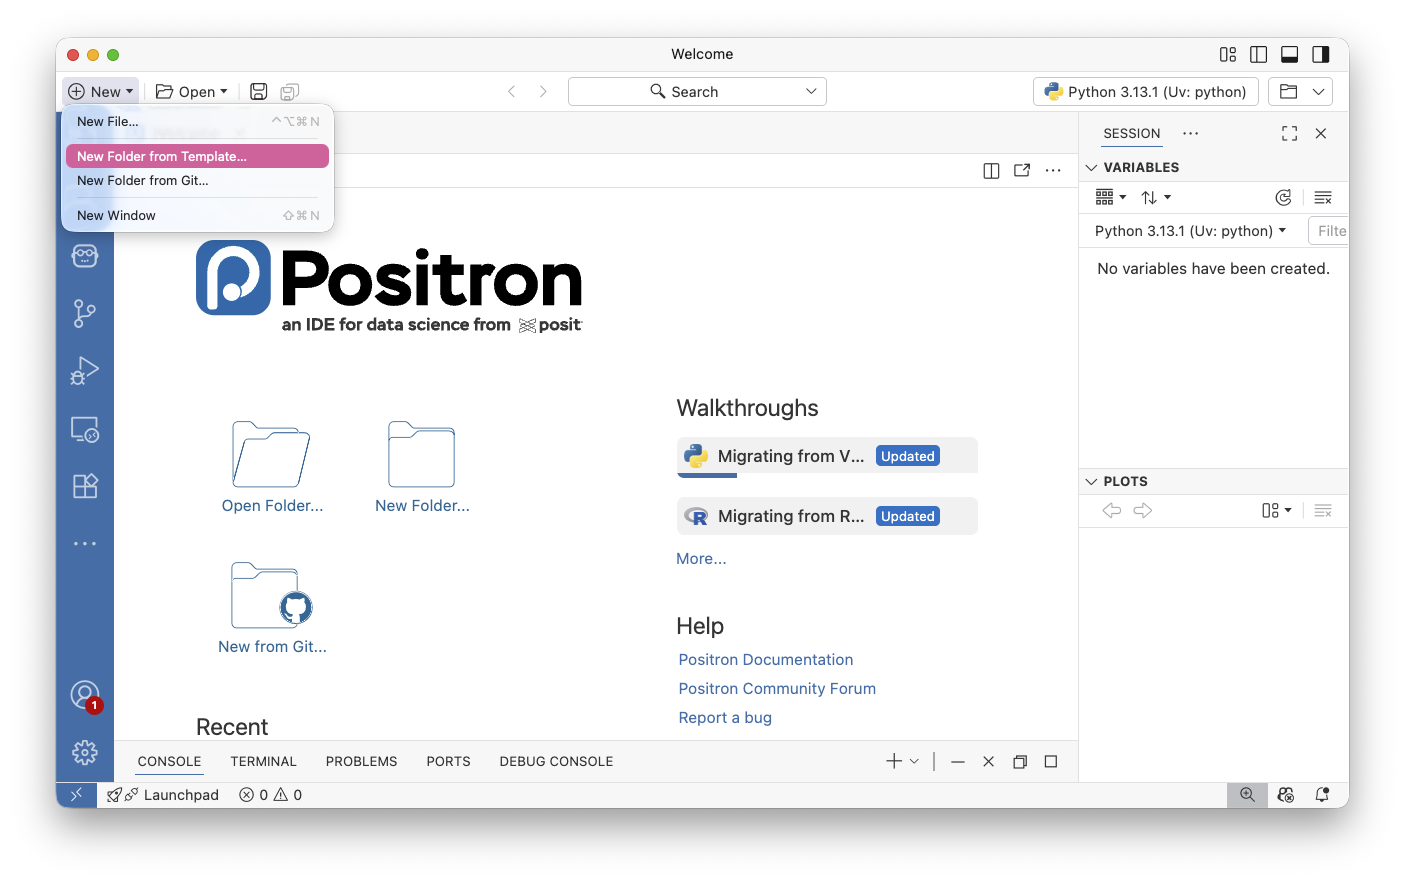
Task: Open the Source Control sidebar icon
Action: click(x=85, y=314)
